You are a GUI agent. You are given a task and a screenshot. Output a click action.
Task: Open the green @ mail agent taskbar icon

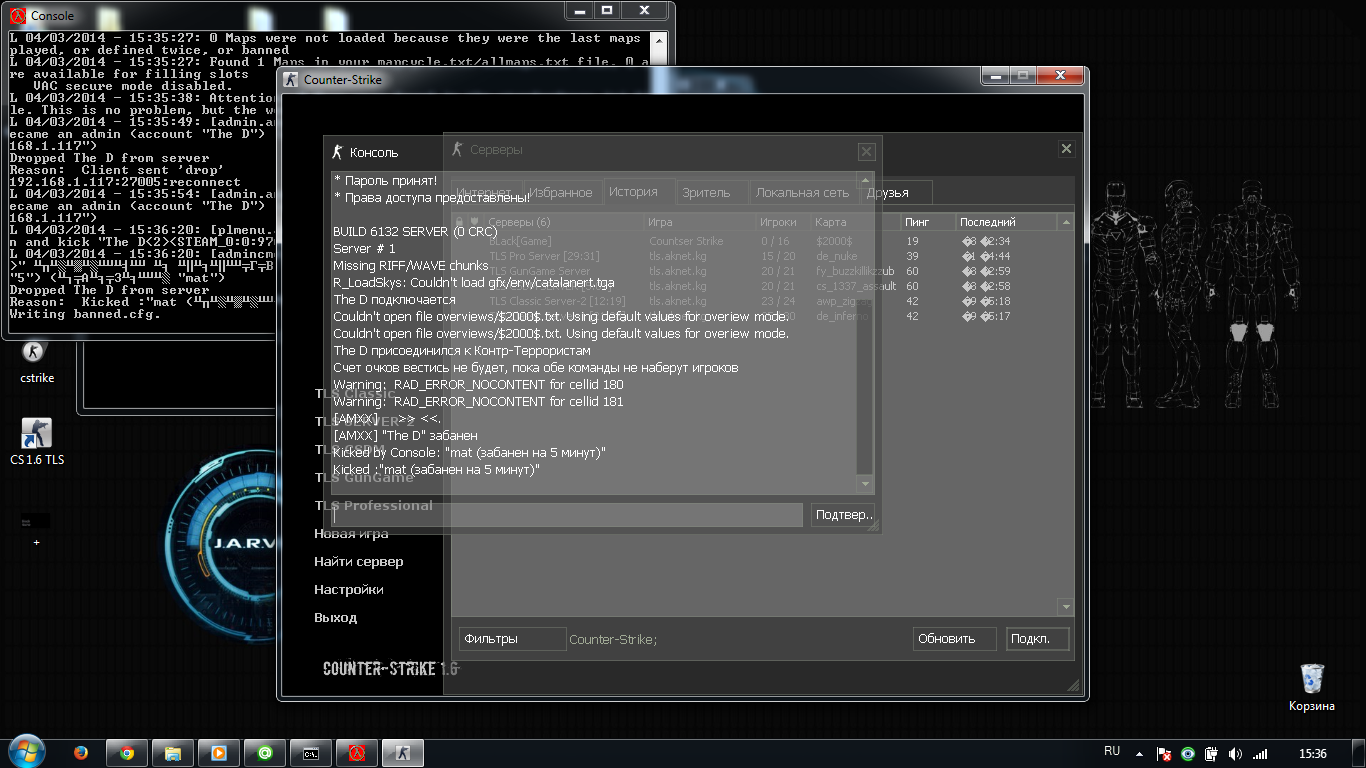pyautogui.click(x=265, y=753)
